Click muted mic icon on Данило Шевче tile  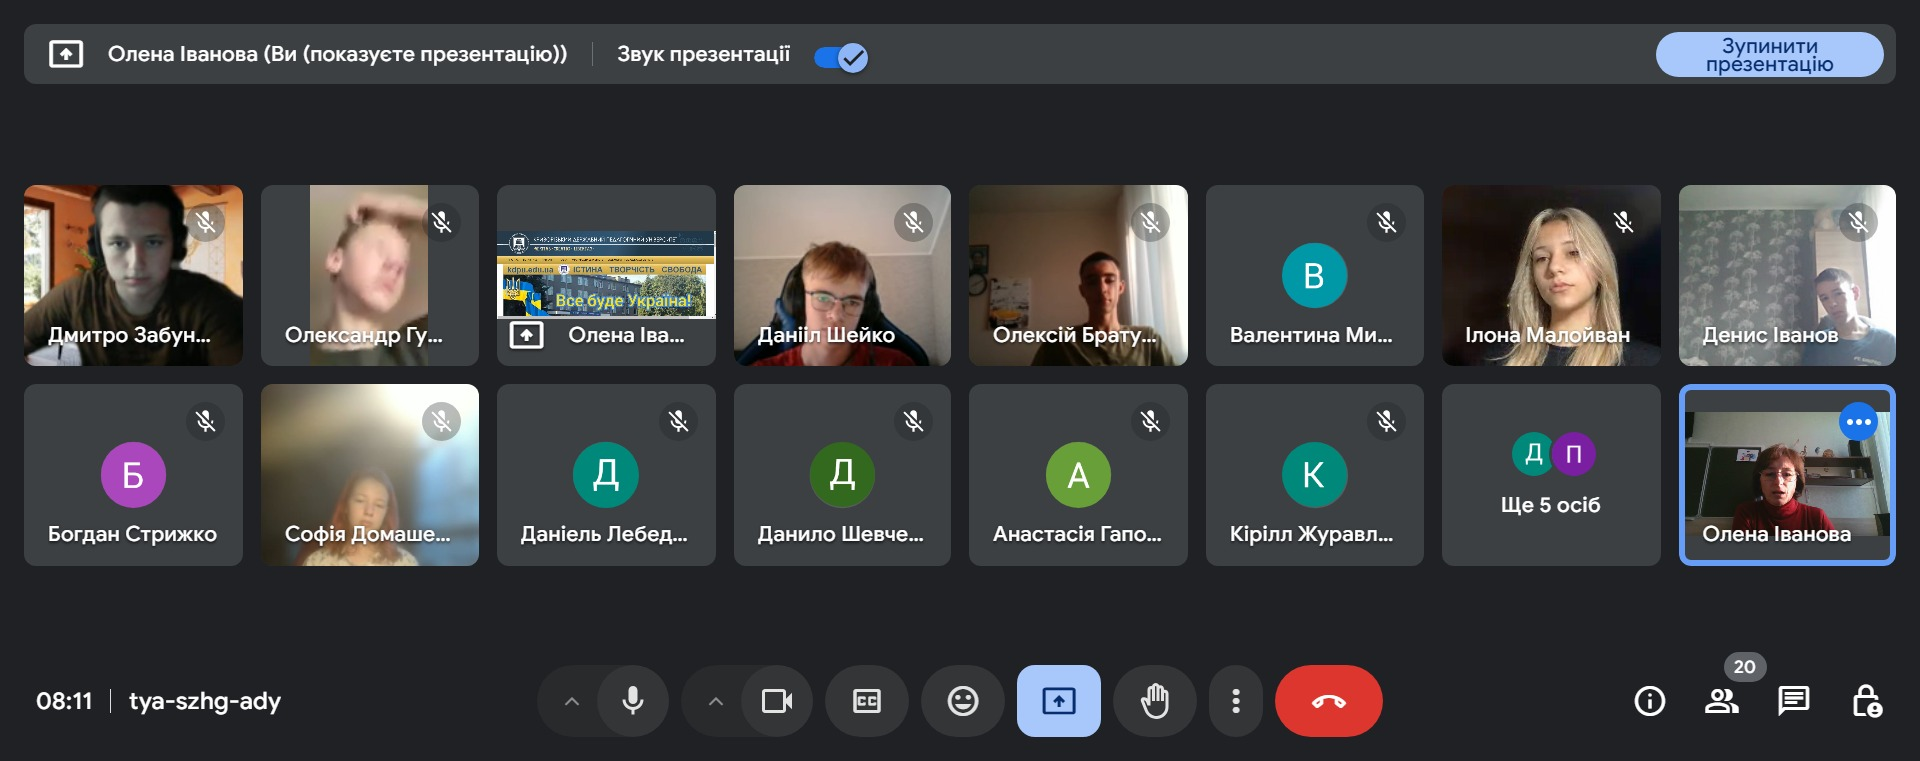[x=913, y=421]
